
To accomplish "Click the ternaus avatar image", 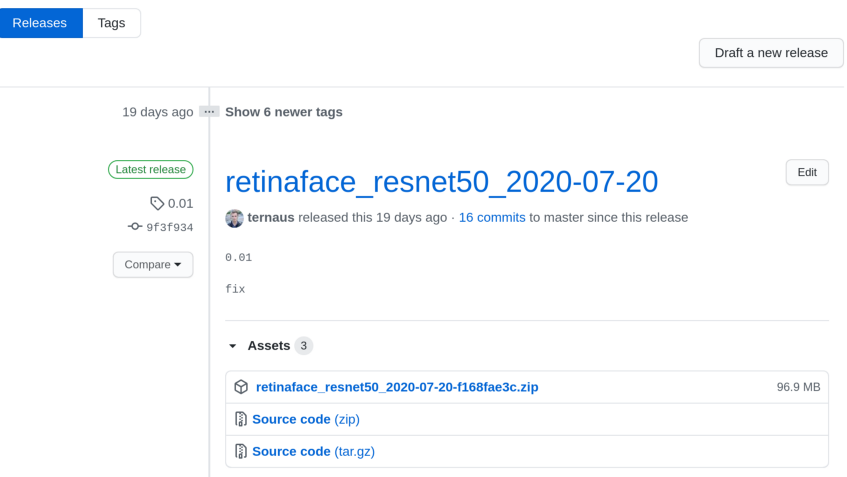I will click(235, 218).
